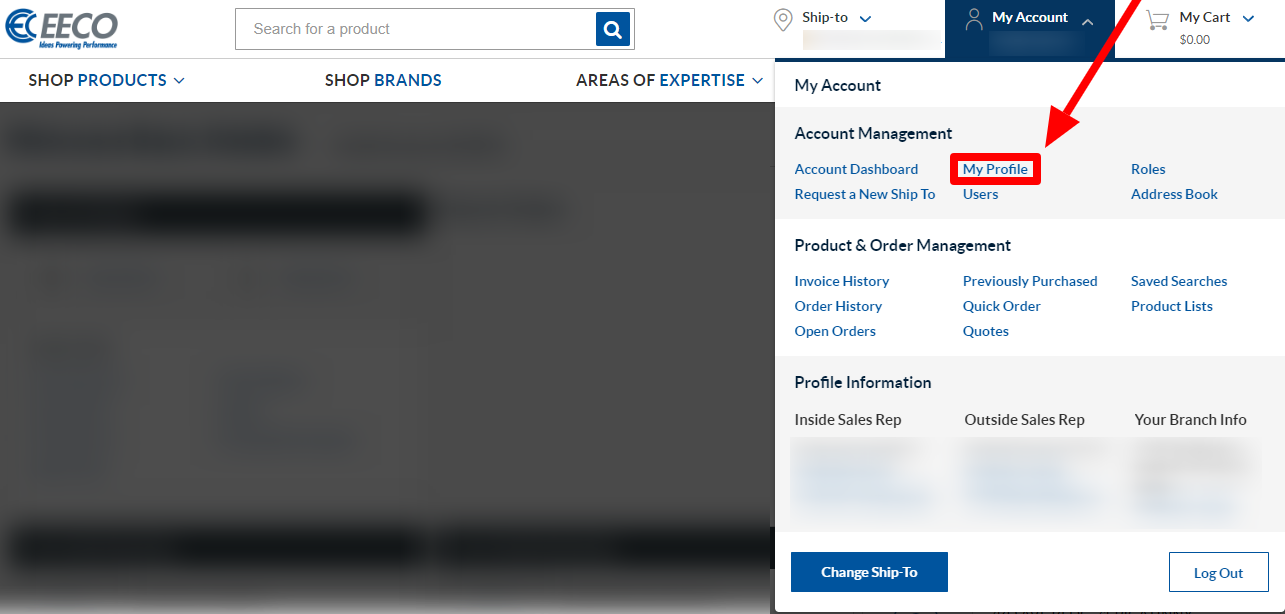This screenshot has width=1285, height=614.
Task: Click the My Account panel title
Action: (x=838, y=85)
